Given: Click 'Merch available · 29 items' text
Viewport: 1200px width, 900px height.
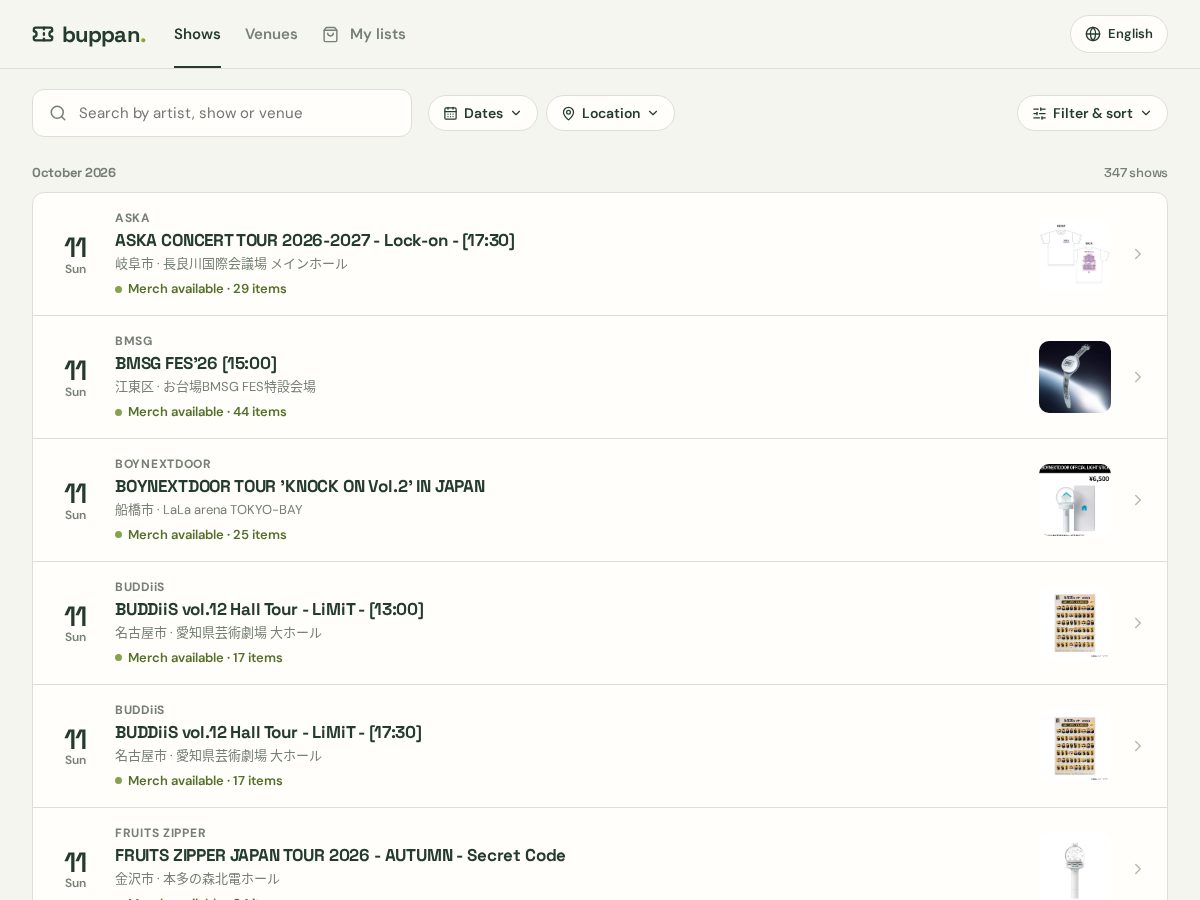Looking at the screenshot, I should click(207, 289).
